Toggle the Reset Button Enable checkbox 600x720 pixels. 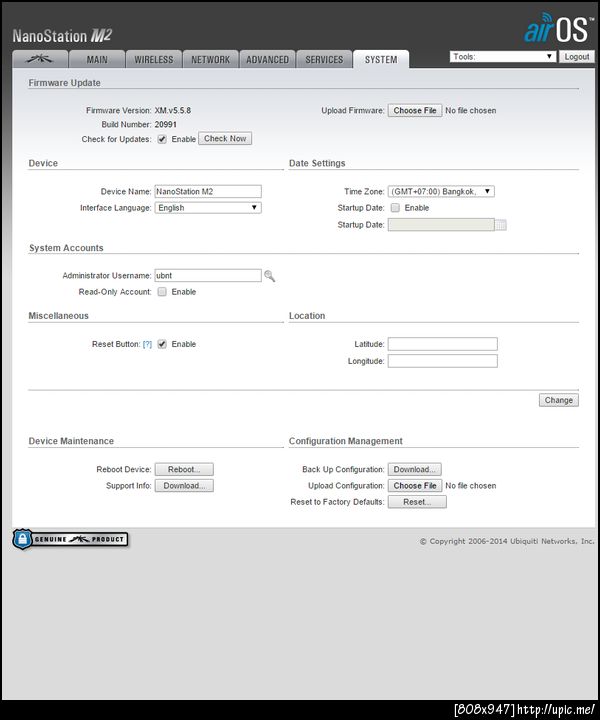point(162,344)
